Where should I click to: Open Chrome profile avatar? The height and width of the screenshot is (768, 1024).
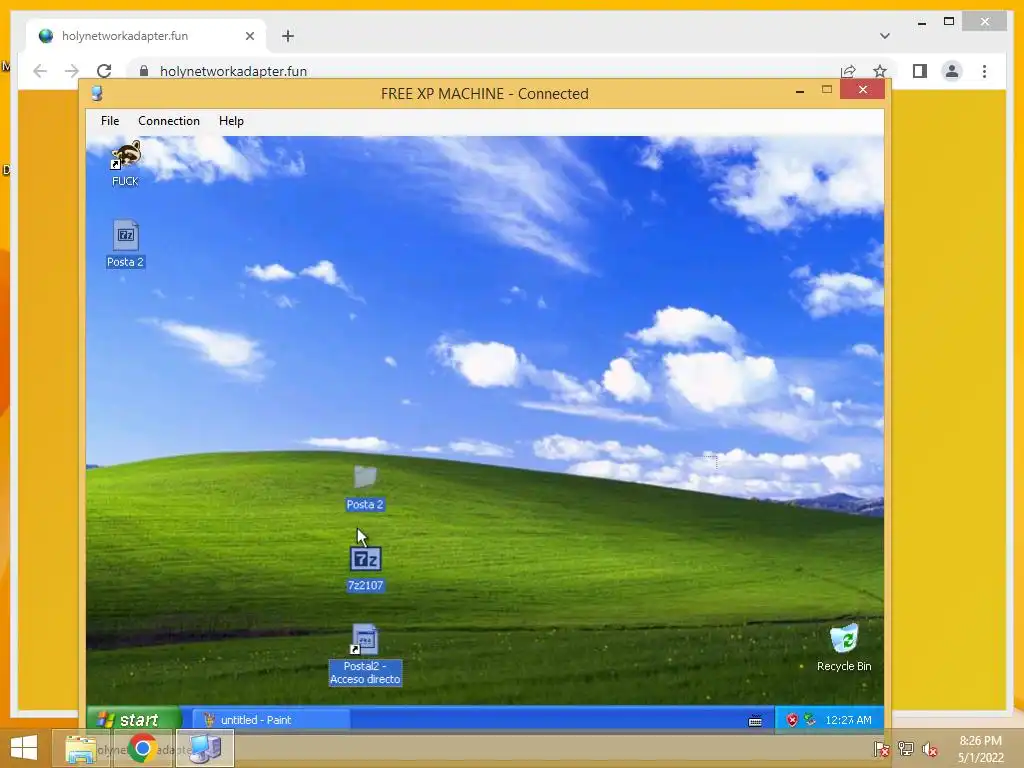[x=952, y=71]
